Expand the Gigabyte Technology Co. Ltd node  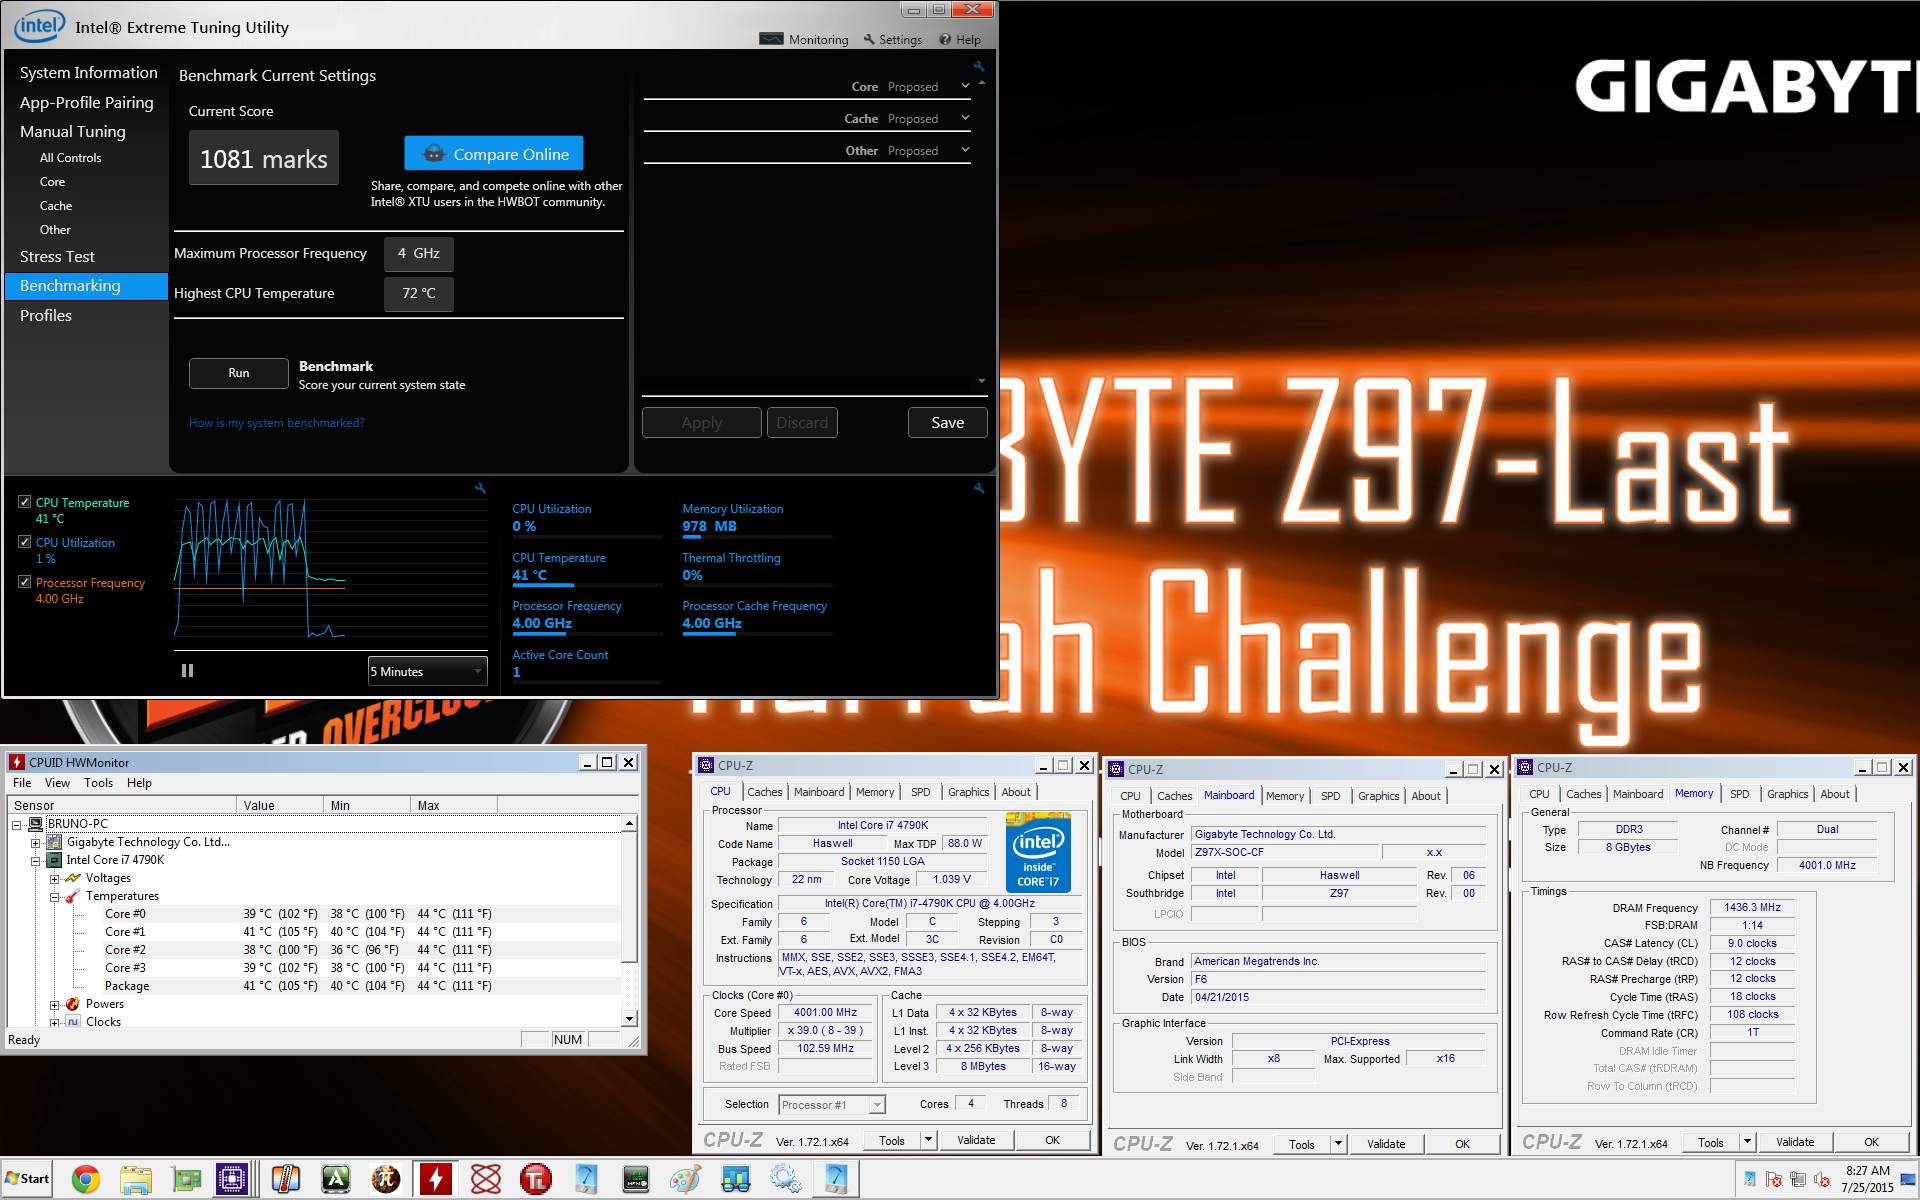[x=36, y=842]
